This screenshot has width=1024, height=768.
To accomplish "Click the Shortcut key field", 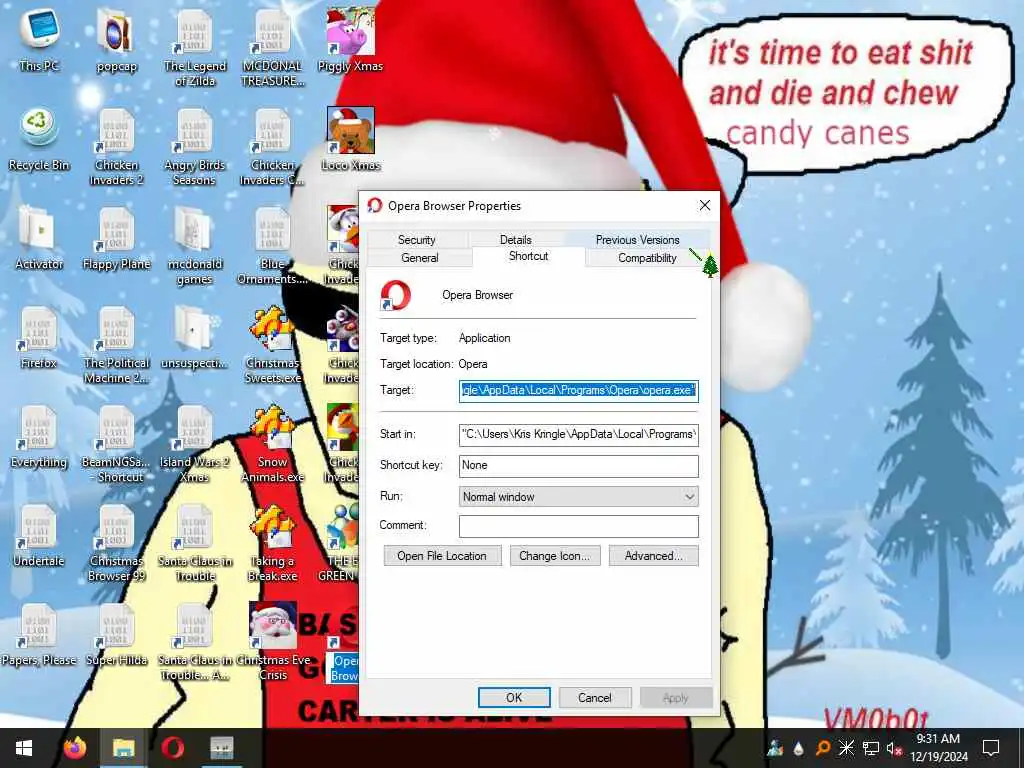I will [579, 466].
